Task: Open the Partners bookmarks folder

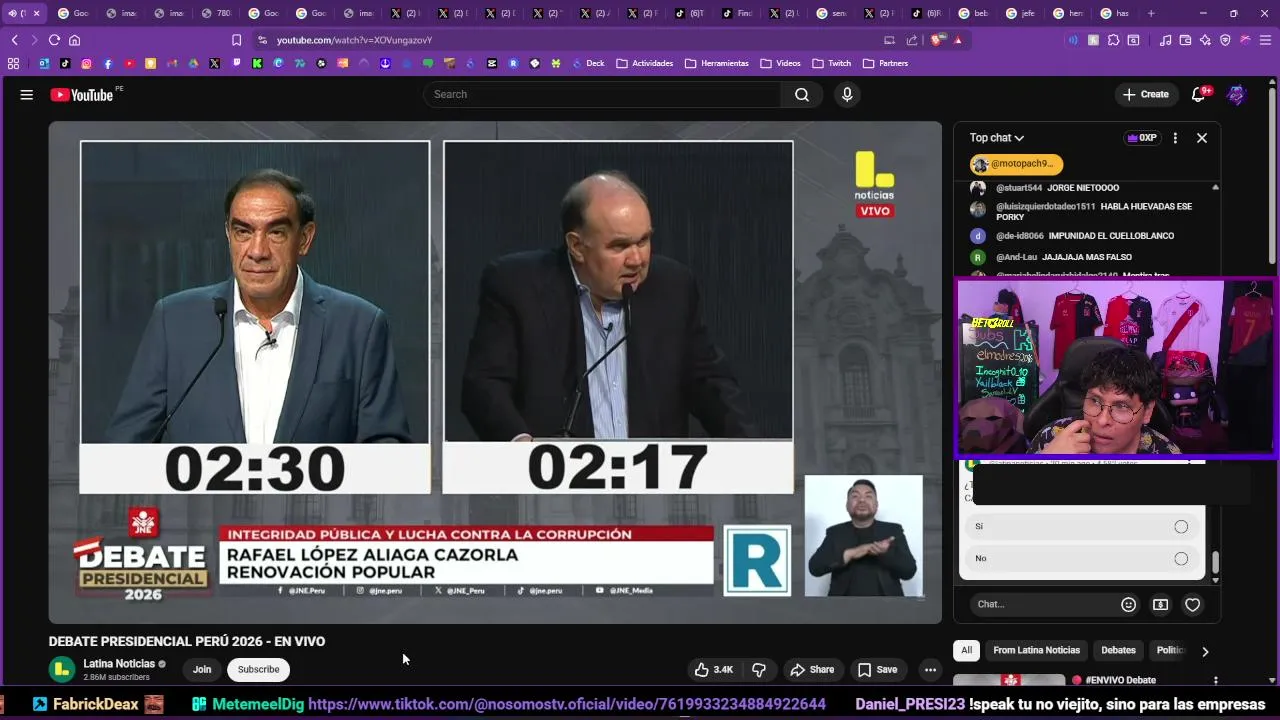Action: point(886,63)
